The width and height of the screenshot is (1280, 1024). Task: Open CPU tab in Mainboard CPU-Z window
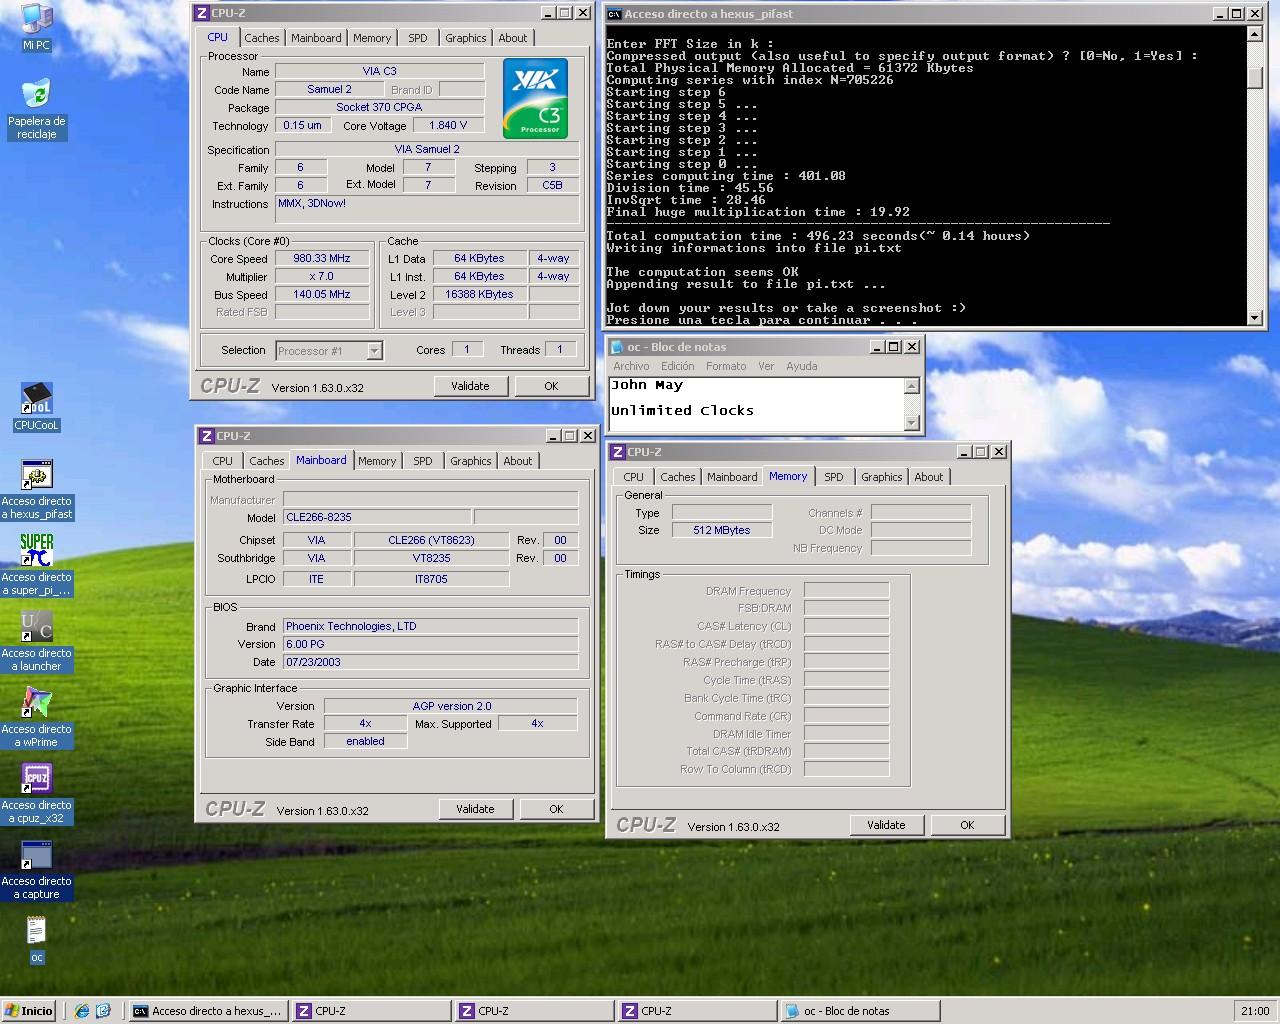[x=223, y=461]
